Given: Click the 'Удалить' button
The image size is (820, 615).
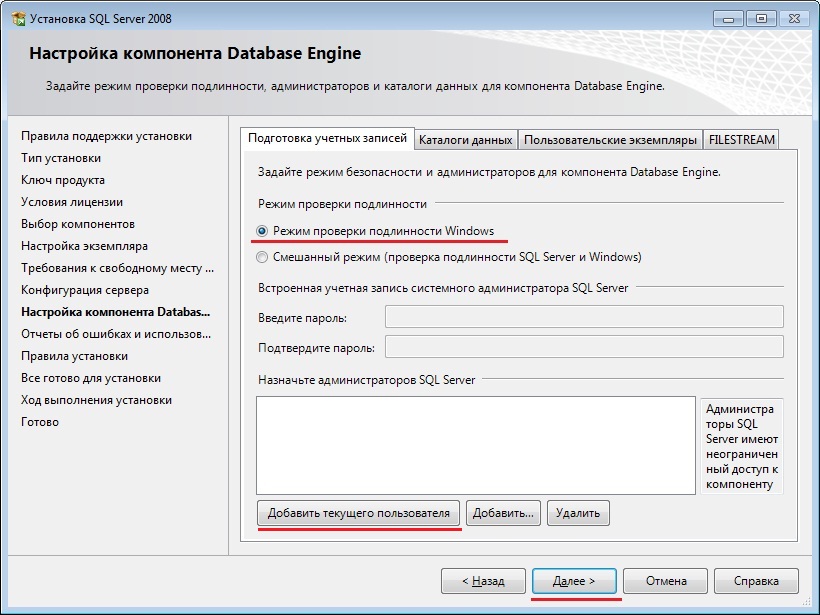Looking at the screenshot, I should pyautogui.click(x=578, y=513).
